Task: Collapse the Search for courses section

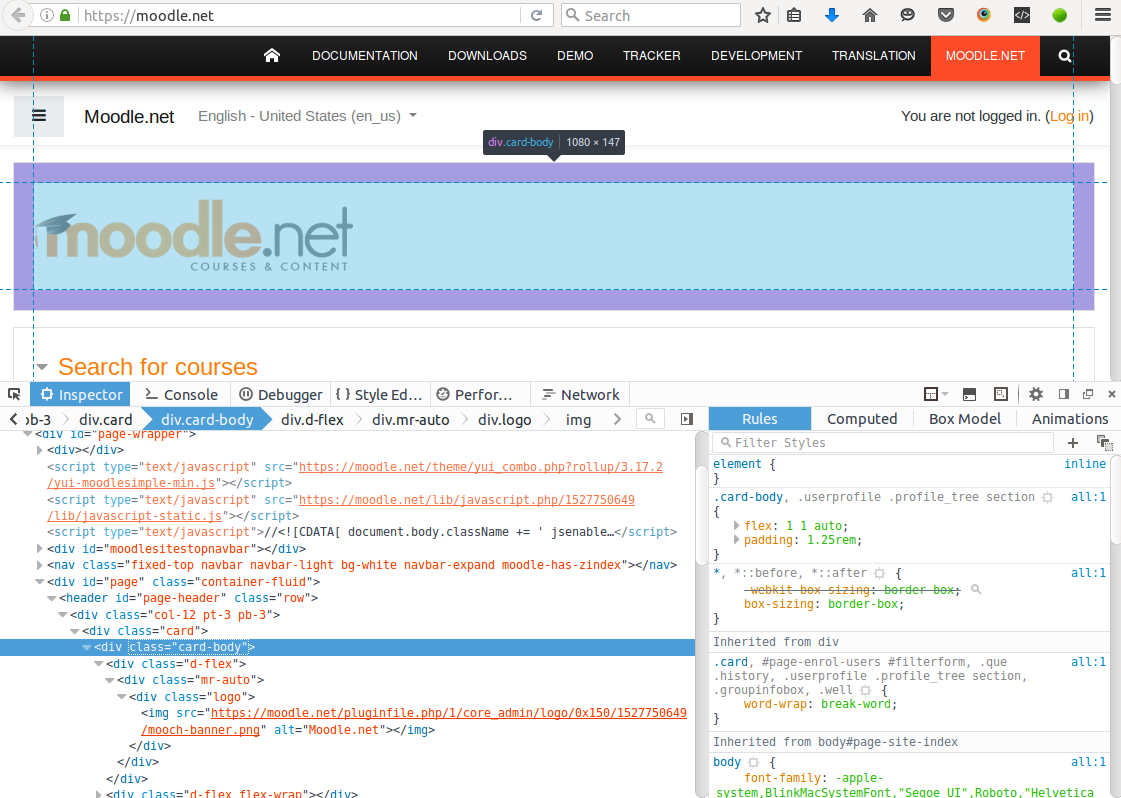Action: click(x=42, y=368)
